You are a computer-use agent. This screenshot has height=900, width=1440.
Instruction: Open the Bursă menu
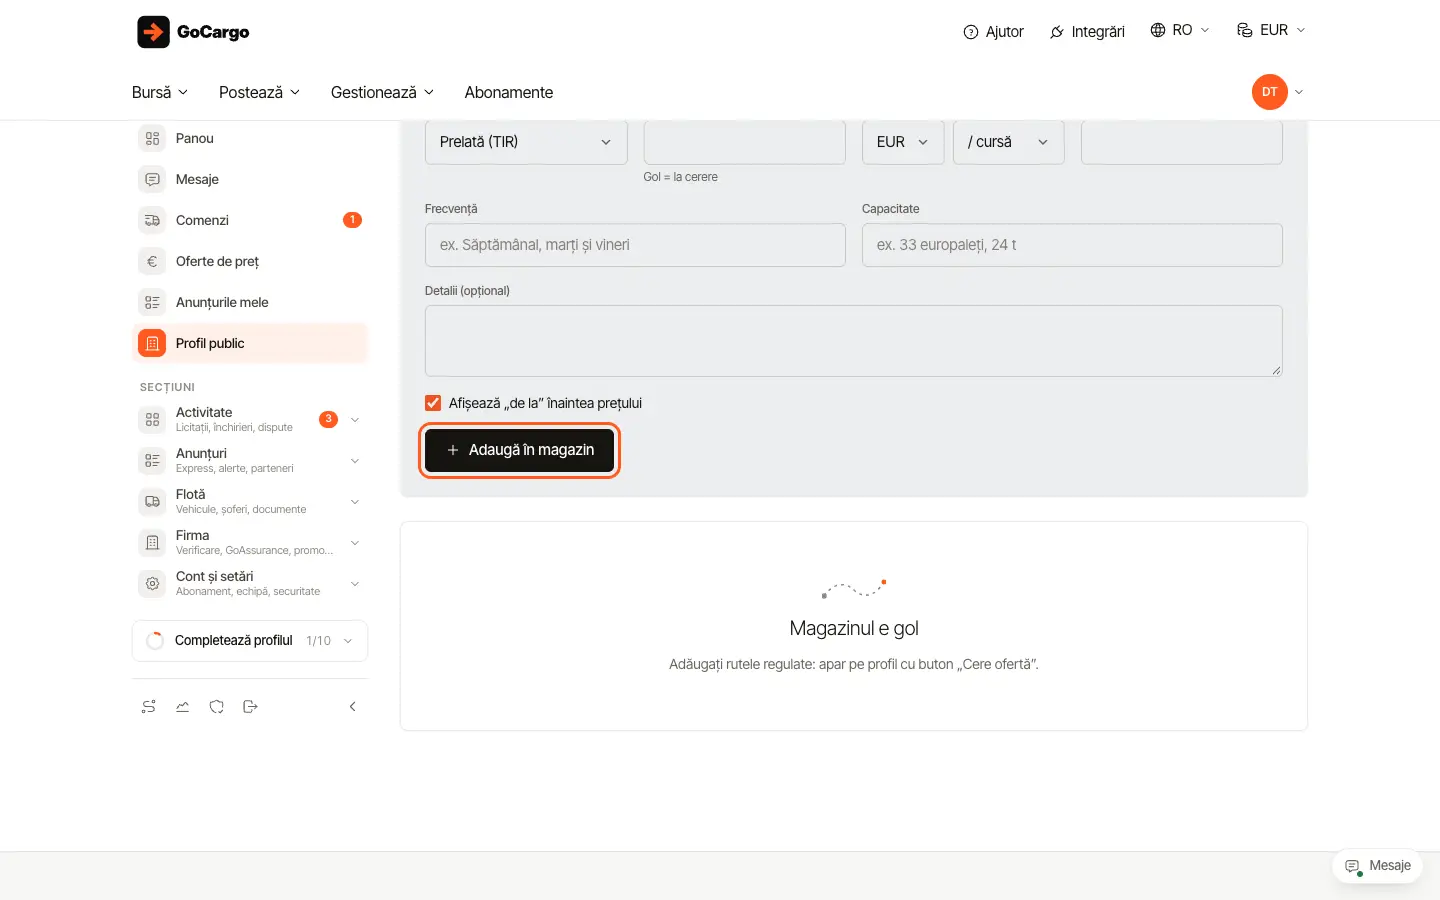[160, 92]
